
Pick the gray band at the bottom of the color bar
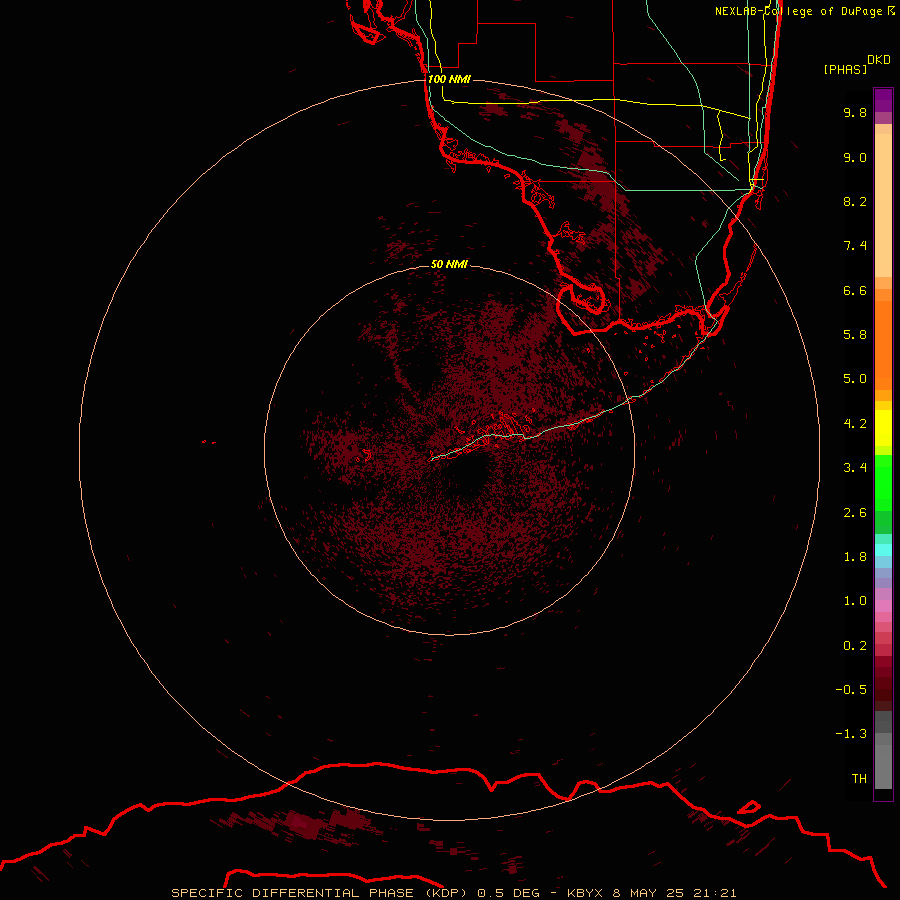[x=883, y=766]
